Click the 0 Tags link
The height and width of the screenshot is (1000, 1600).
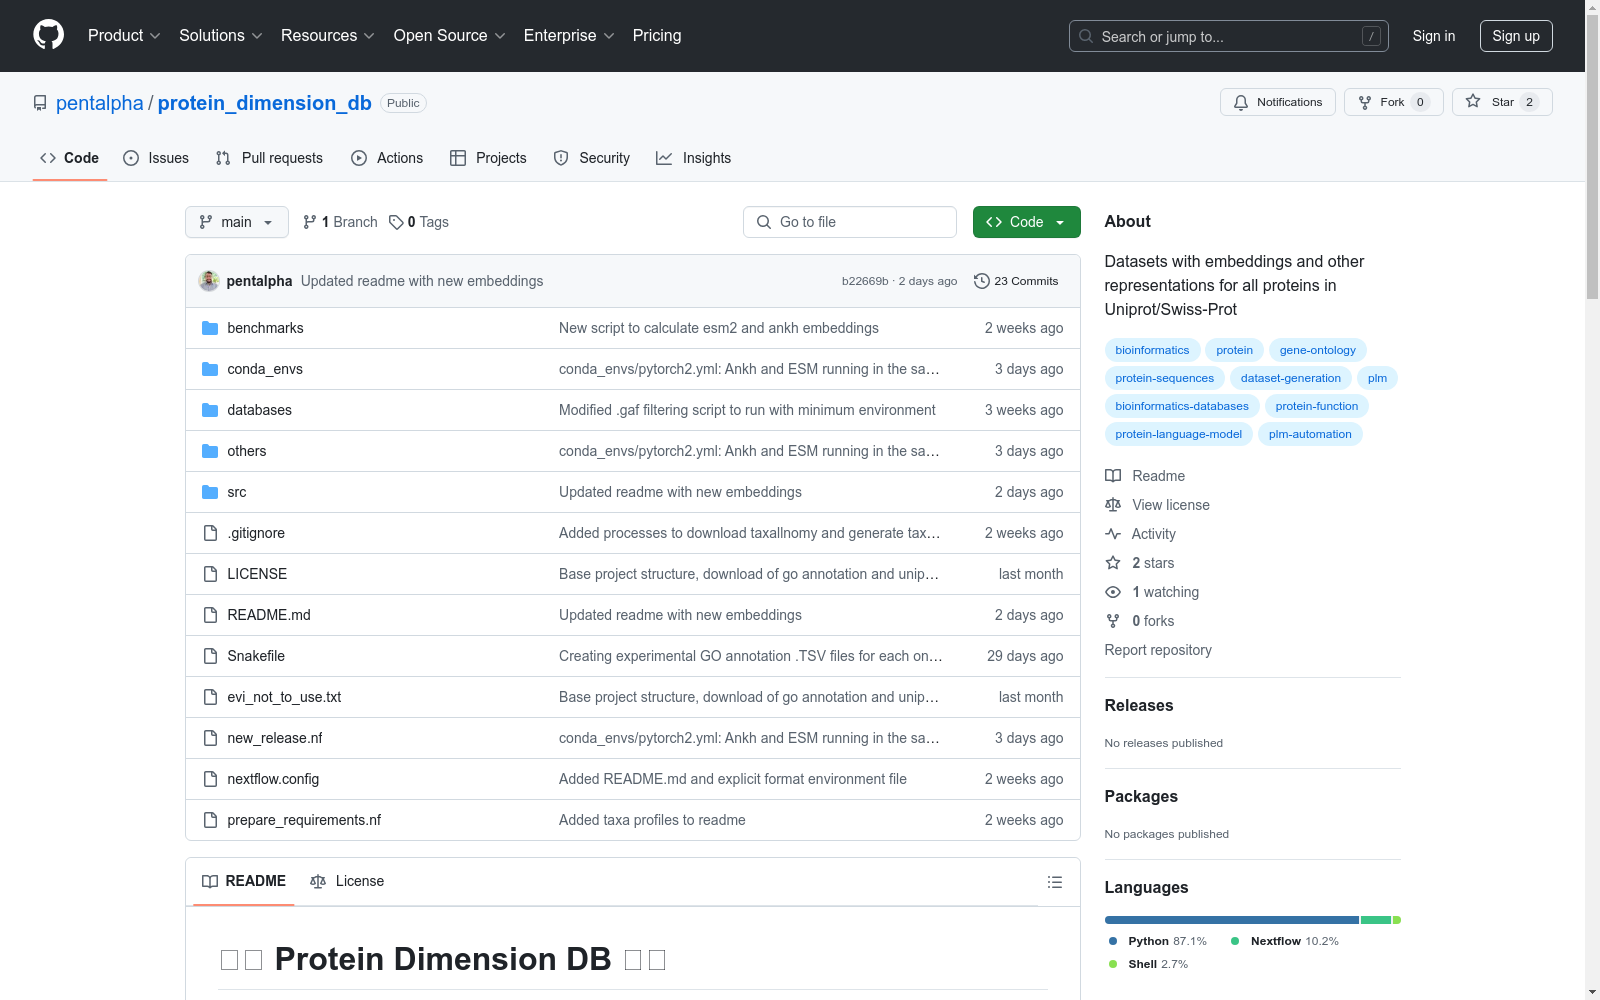pyautogui.click(x=419, y=222)
